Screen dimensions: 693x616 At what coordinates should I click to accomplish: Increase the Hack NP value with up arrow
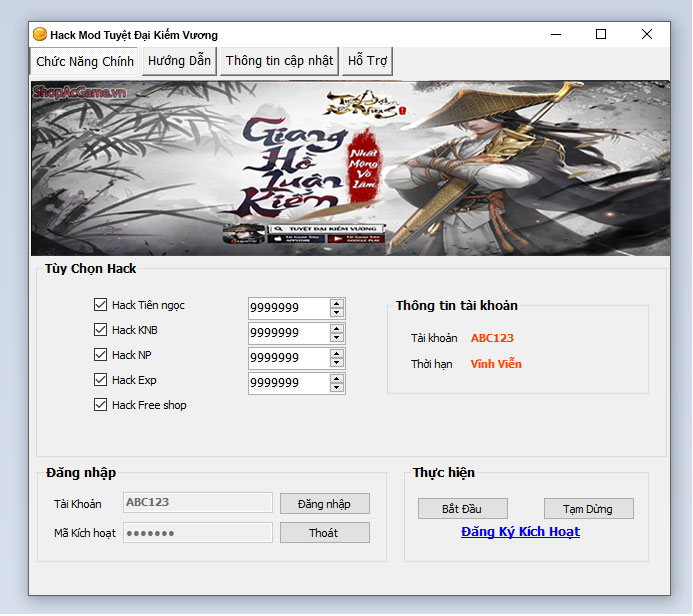point(337,354)
